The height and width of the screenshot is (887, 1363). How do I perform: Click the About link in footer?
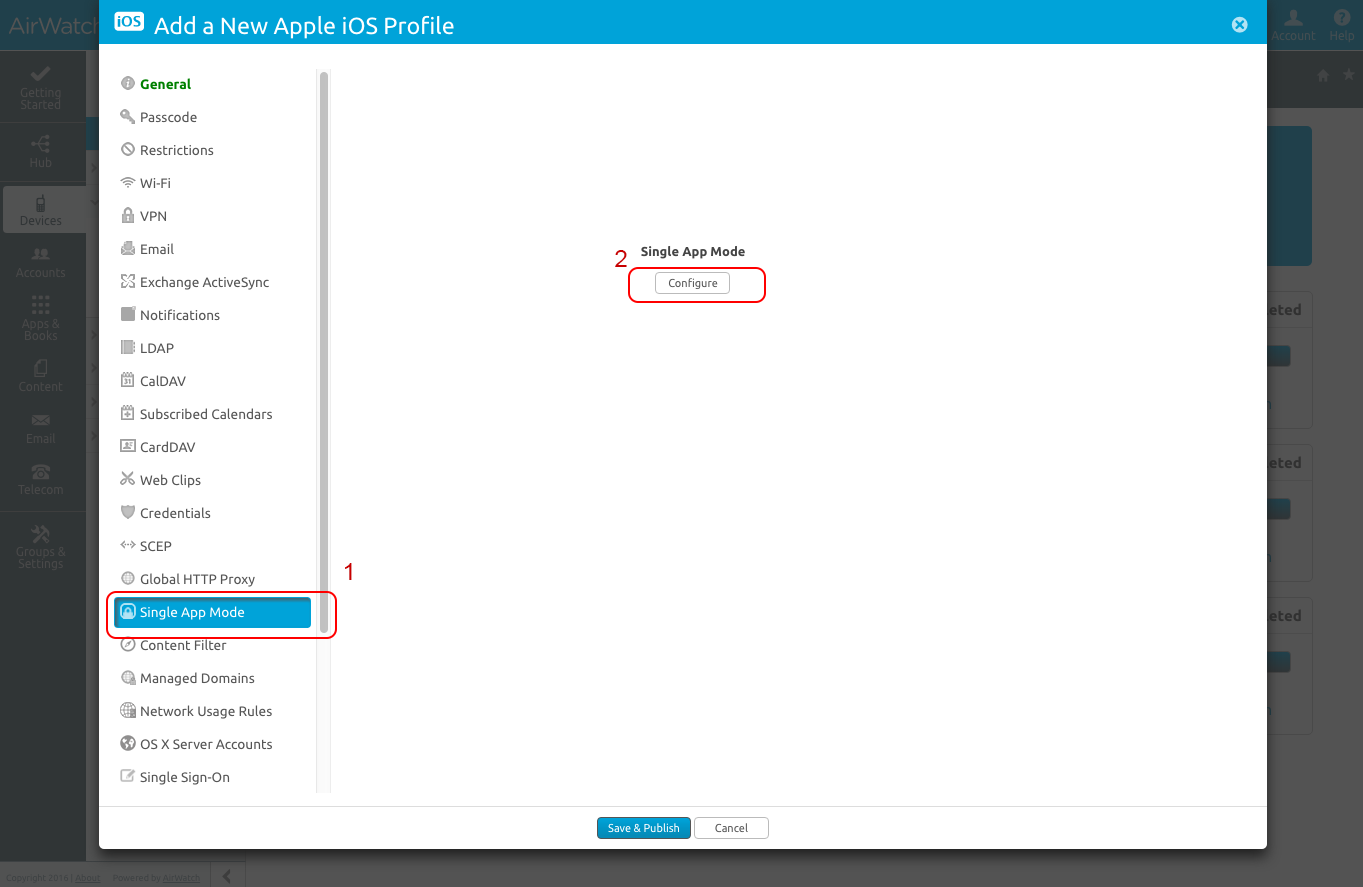click(x=88, y=878)
